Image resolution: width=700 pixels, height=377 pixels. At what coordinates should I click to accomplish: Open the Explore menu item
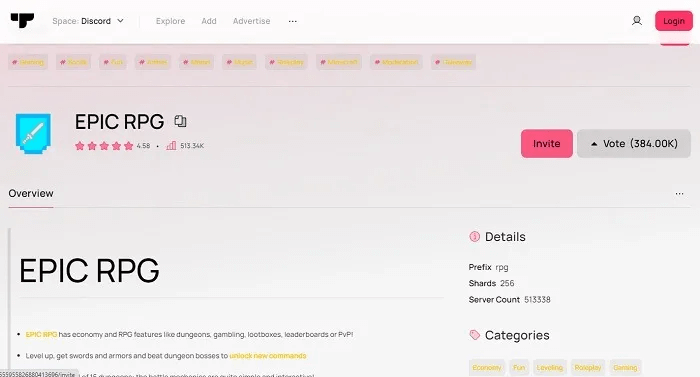click(x=170, y=21)
